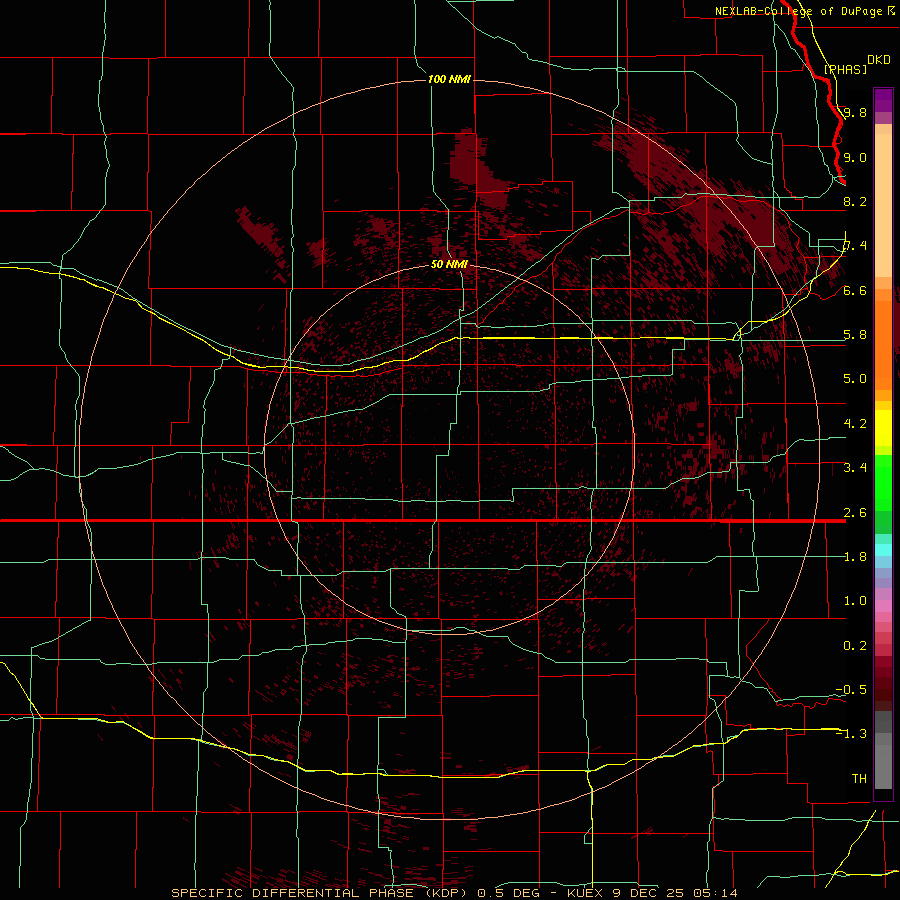Click the pink segment of the color bar
The width and height of the screenshot is (900, 900).
point(883,606)
